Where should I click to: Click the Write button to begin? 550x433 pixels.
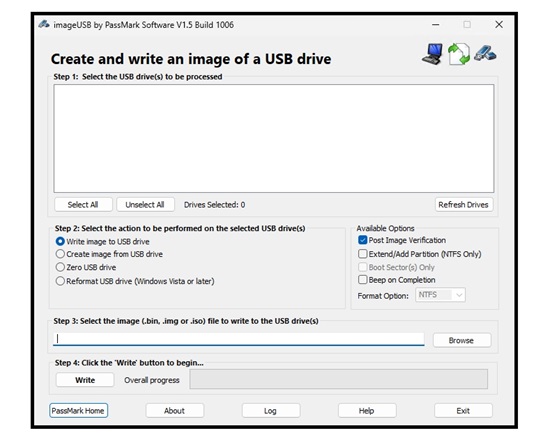(x=85, y=380)
